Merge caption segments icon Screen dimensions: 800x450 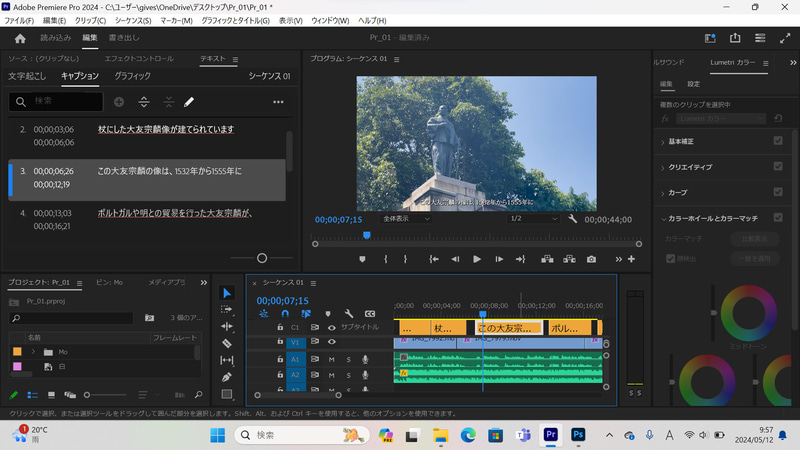pos(168,102)
